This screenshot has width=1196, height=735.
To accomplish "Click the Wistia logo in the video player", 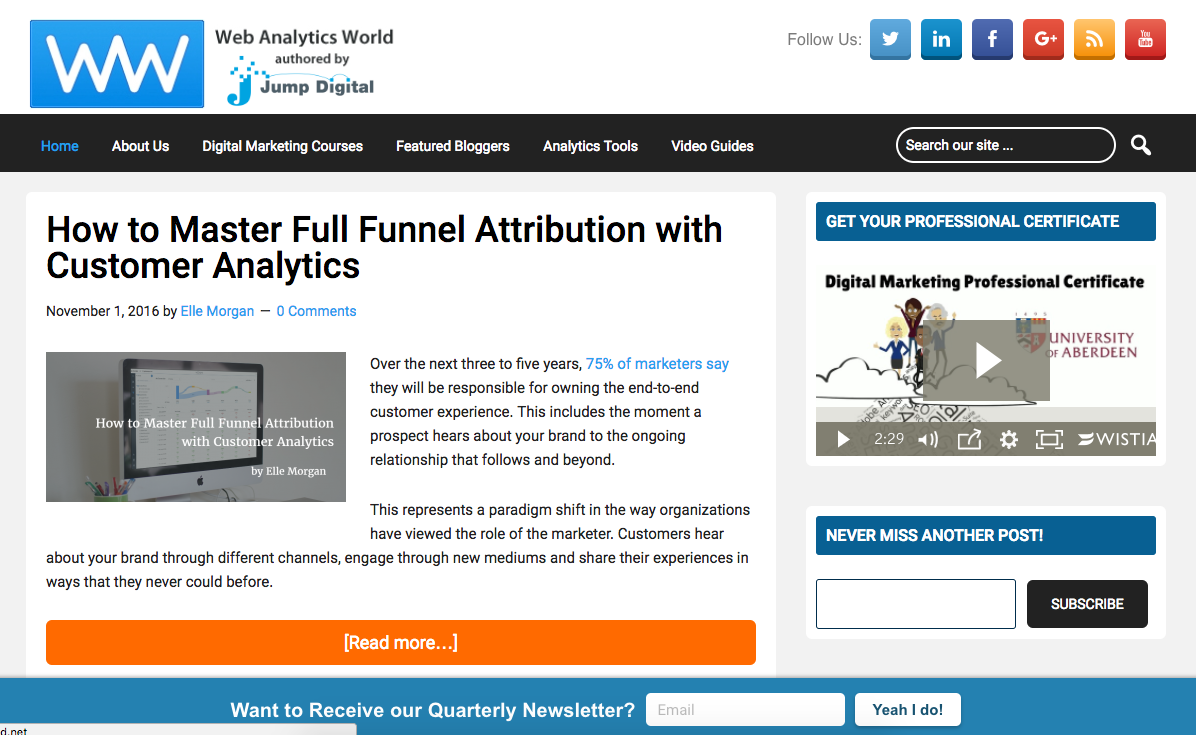I will tap(1113, 439).
